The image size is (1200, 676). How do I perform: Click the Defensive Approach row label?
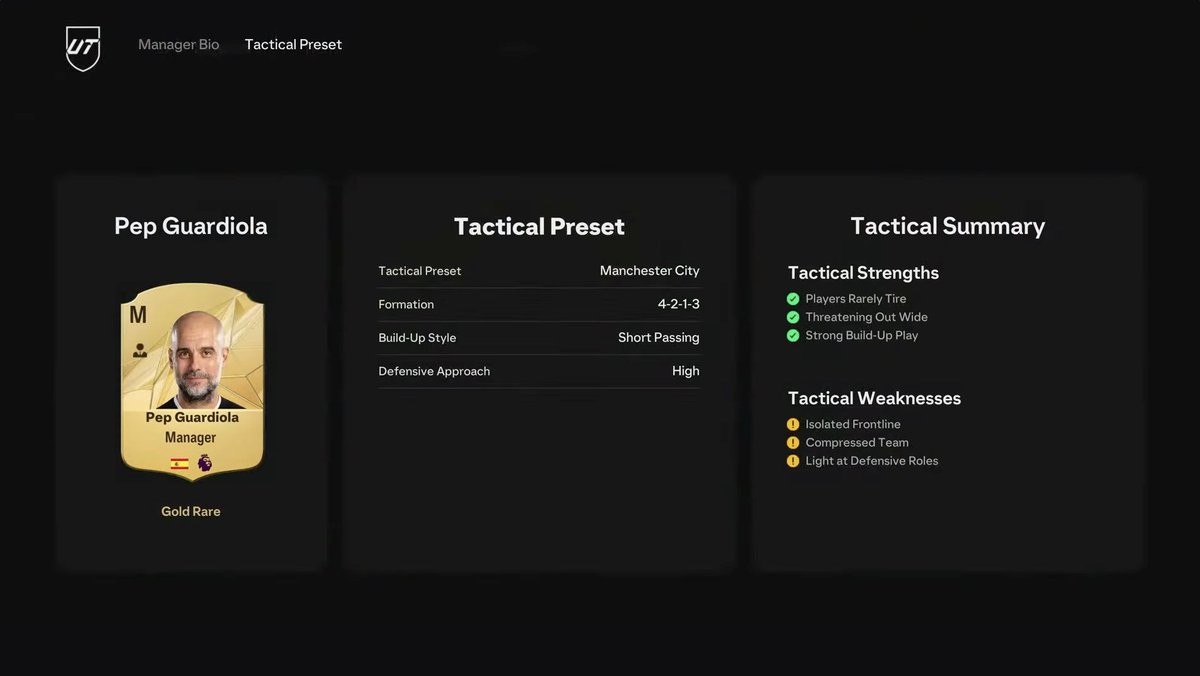(434, 371)
